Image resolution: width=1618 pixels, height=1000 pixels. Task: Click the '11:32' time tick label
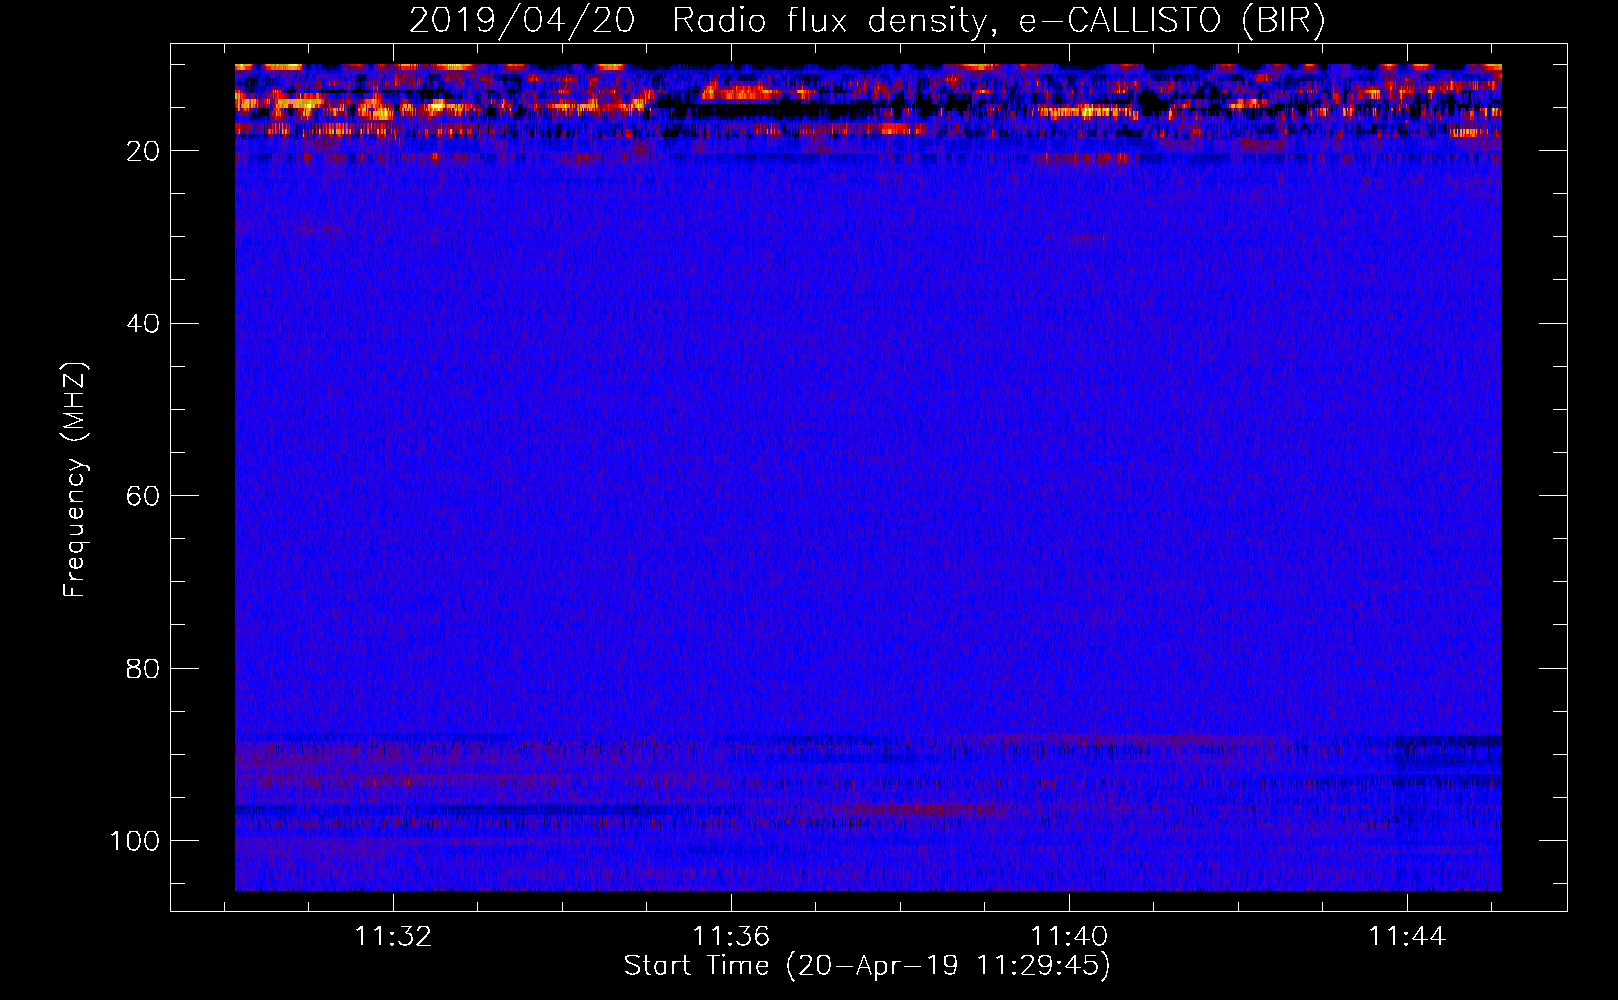click(393, 937)
